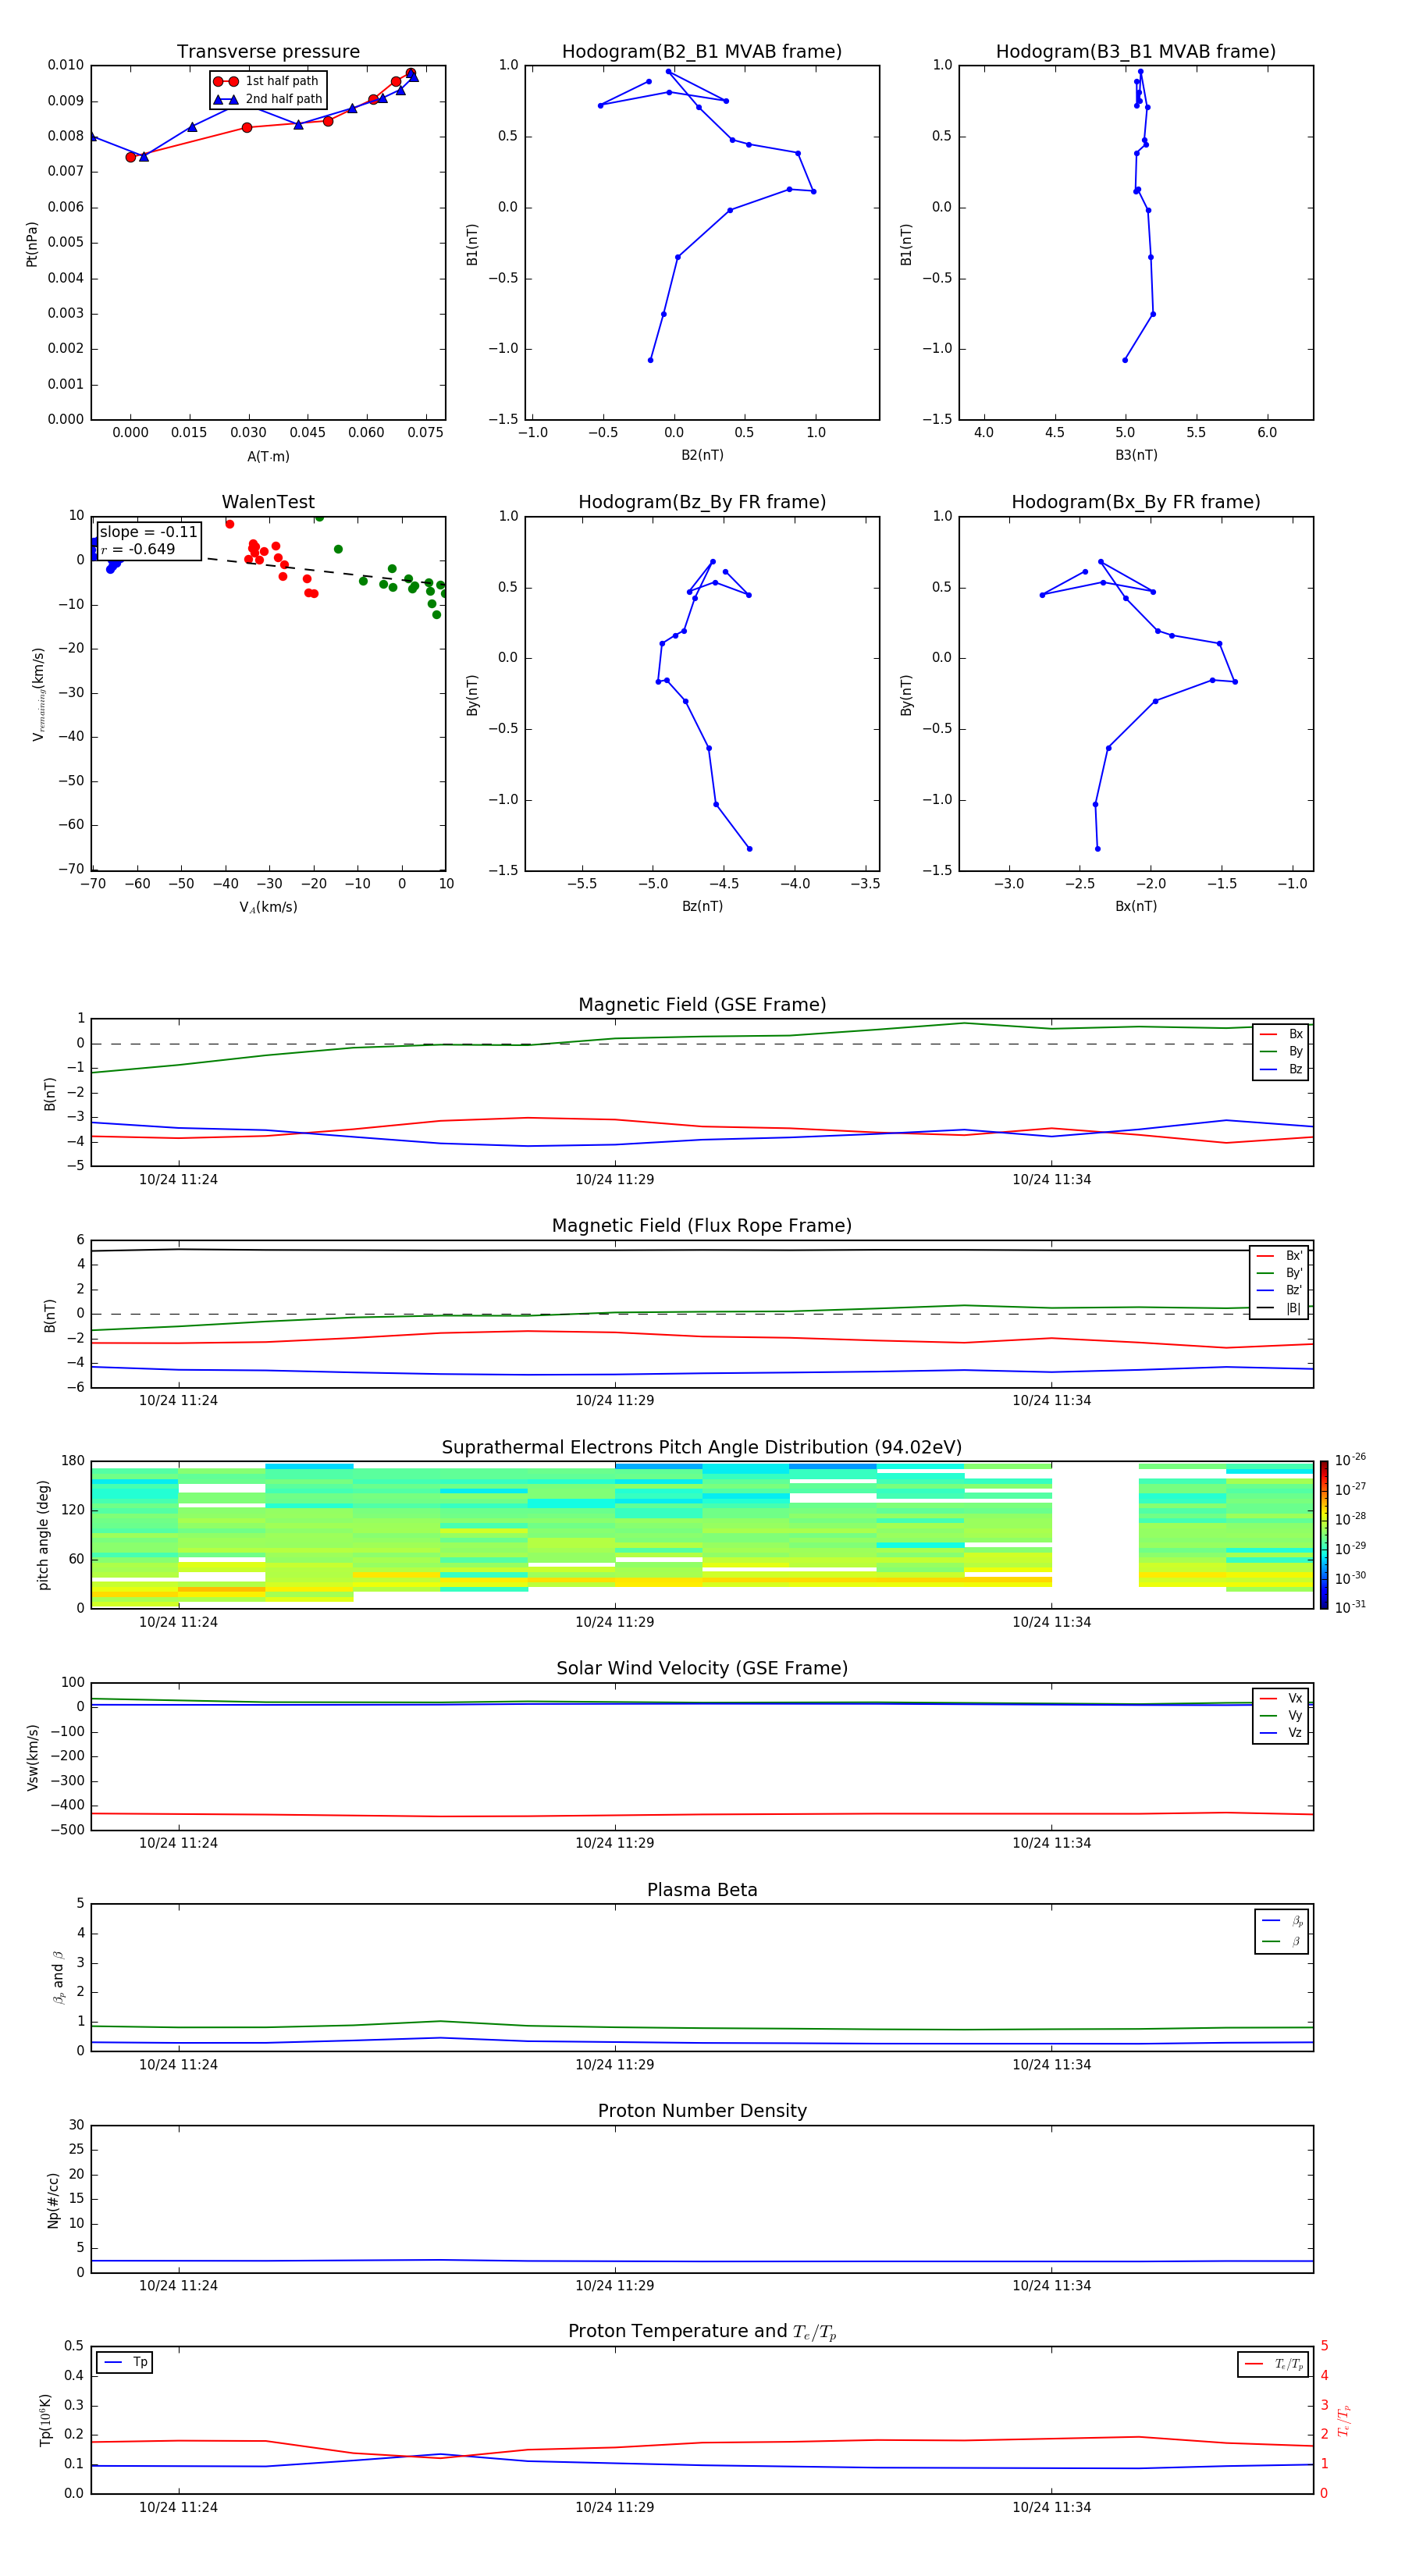Click the "Tp(10^6K)" left axis label
This screenshot has height=2576, width=1405.
click(x=45, y=2420)
